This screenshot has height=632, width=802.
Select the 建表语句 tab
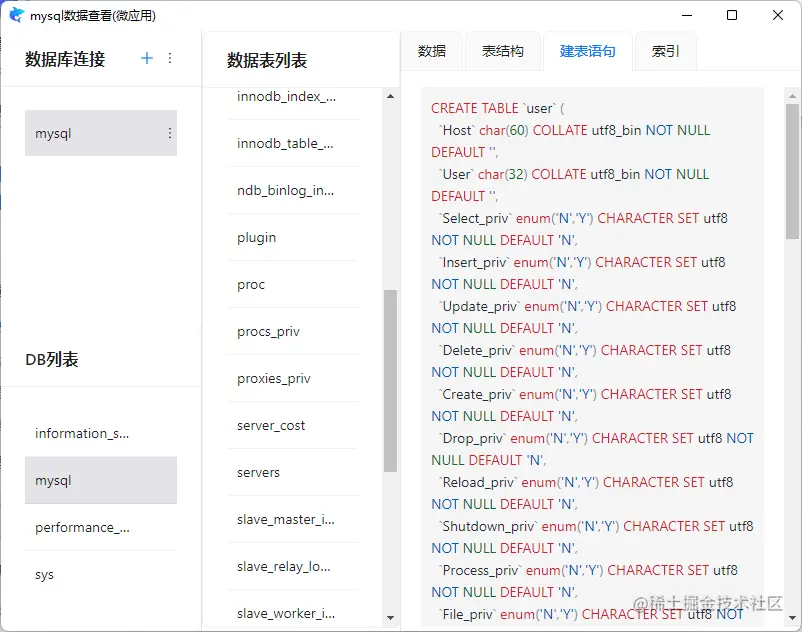588,51
